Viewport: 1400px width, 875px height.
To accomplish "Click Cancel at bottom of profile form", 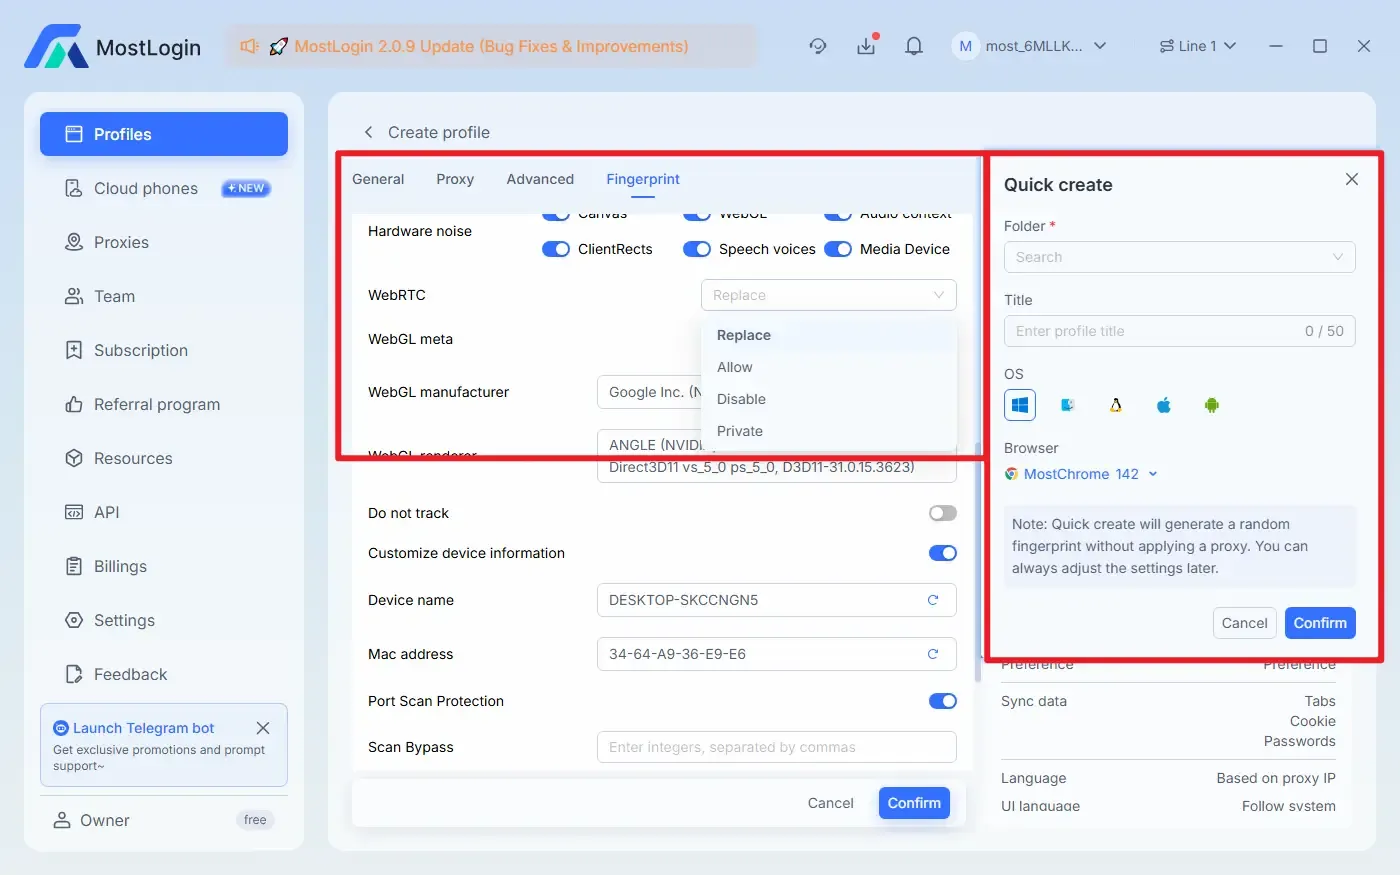I will click(830, 803).
